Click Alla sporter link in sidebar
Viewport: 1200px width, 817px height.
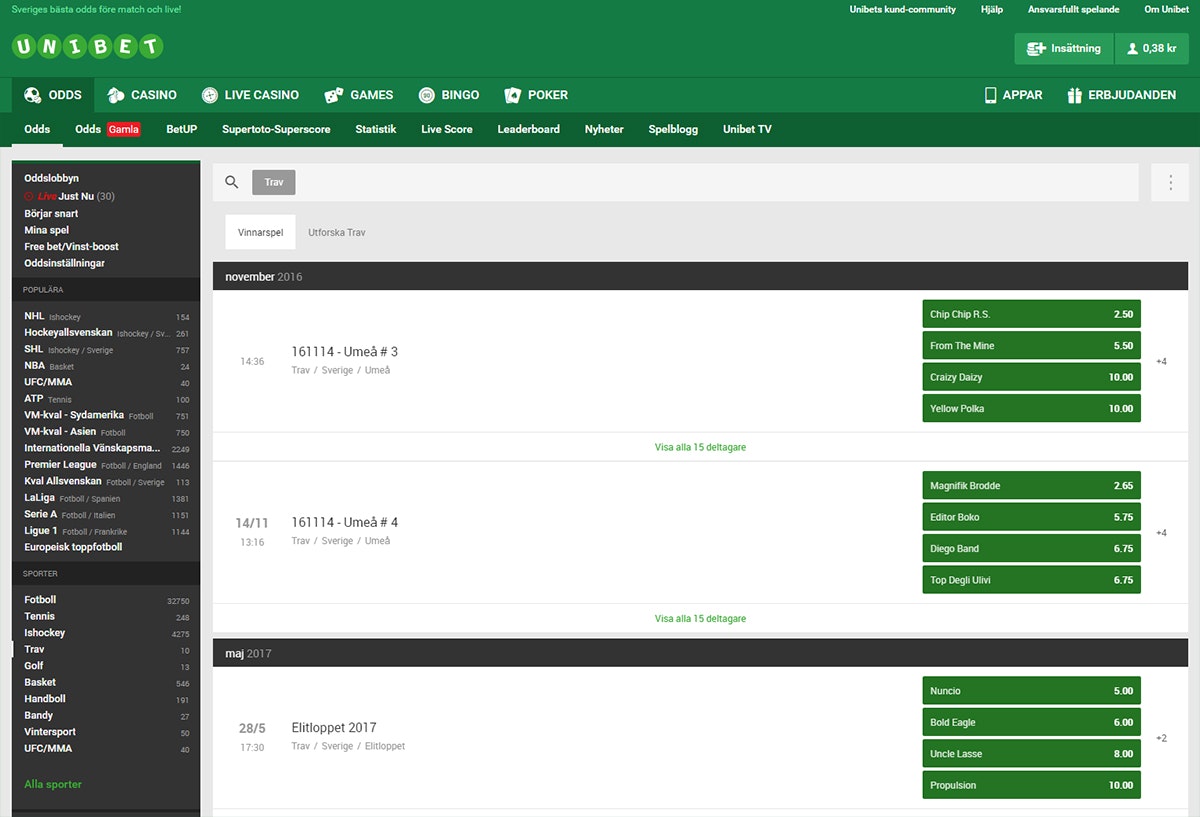pos(53,784)
